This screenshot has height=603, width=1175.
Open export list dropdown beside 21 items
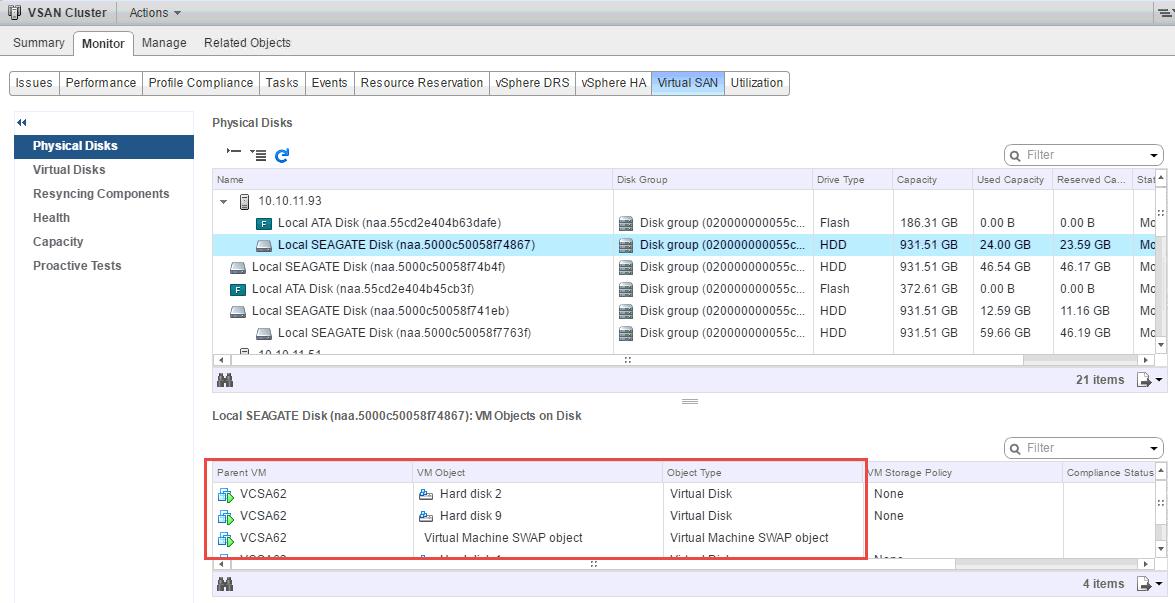point(1150,381)
